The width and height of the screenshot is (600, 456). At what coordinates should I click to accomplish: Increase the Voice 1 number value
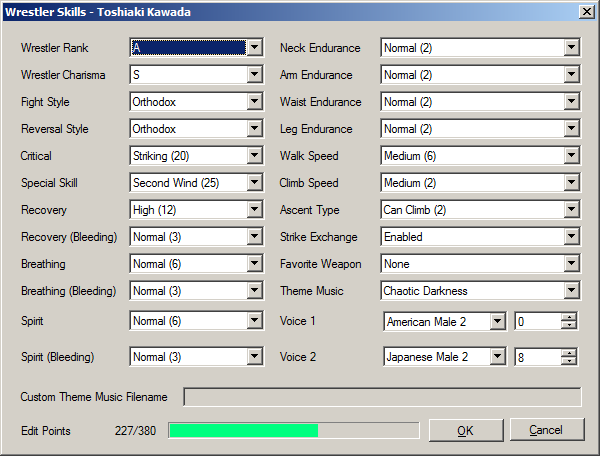click(x=569, y=317)
